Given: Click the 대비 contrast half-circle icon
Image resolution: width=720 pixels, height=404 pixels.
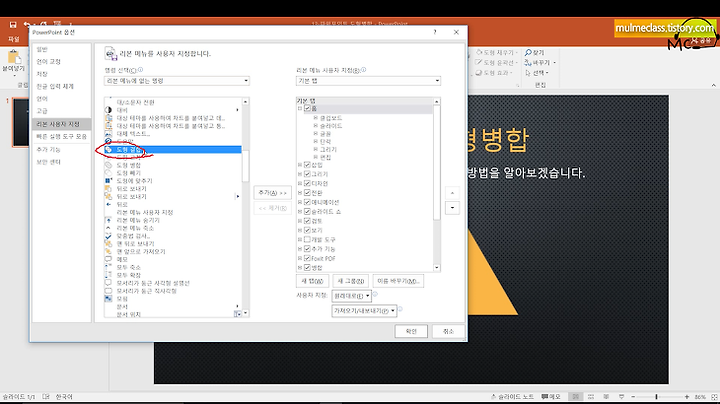Looking at the screenshot, I should pyautogui.click(x=108, y=110).
